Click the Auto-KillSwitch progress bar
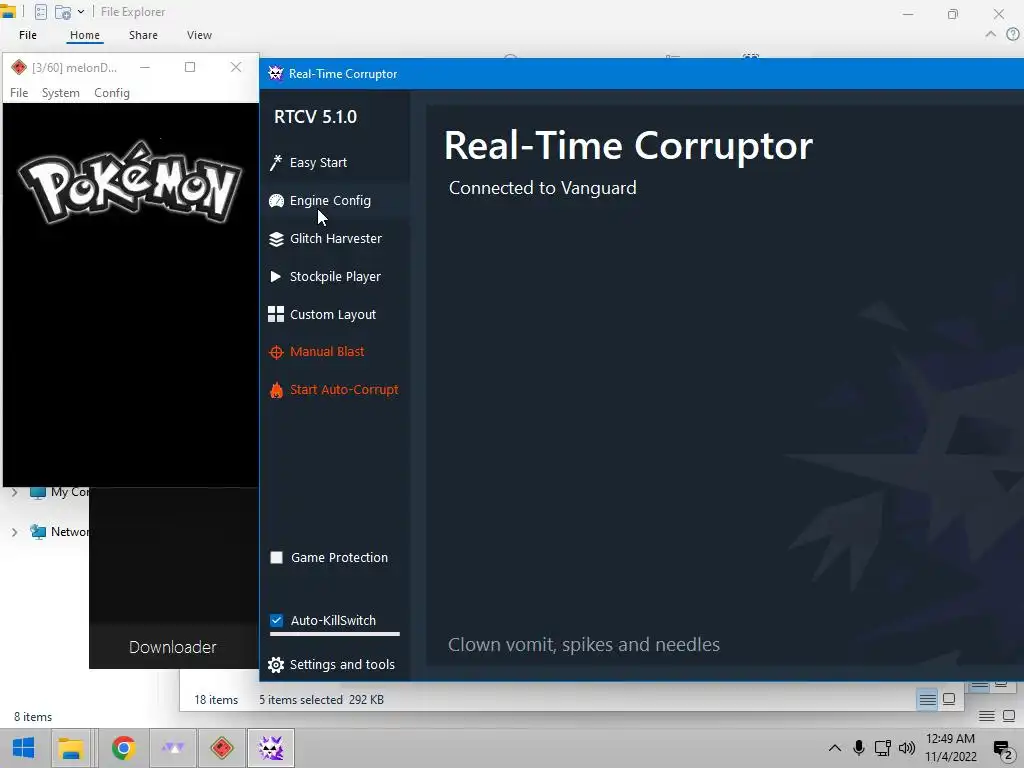 (x=334, y=633)
